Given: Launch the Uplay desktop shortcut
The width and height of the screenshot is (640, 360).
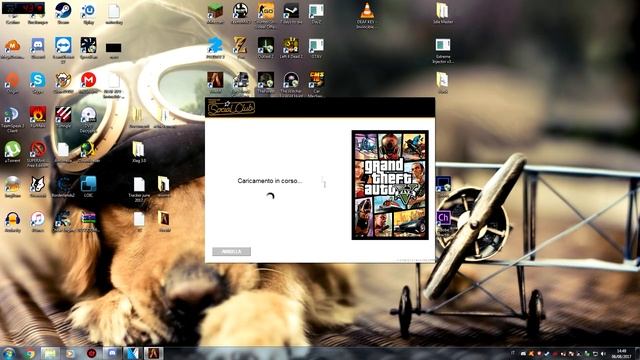Looking at the screenshot, I should [89, 13].
